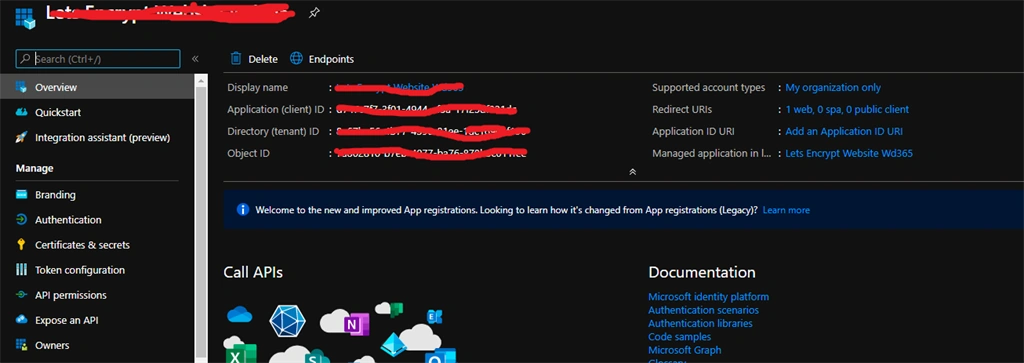Click the info icon in the welcome banner
The image size is (1024, 363).
[242, 210]
